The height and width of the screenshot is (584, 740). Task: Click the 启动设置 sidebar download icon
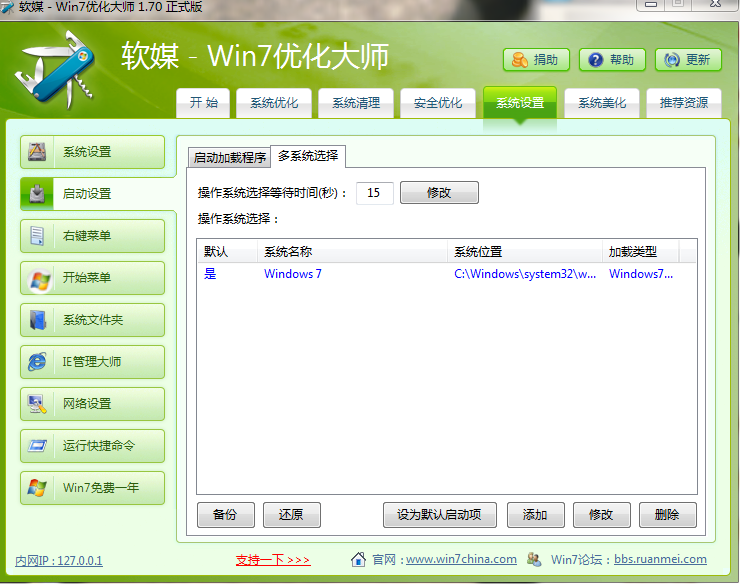tap(37, 194)
